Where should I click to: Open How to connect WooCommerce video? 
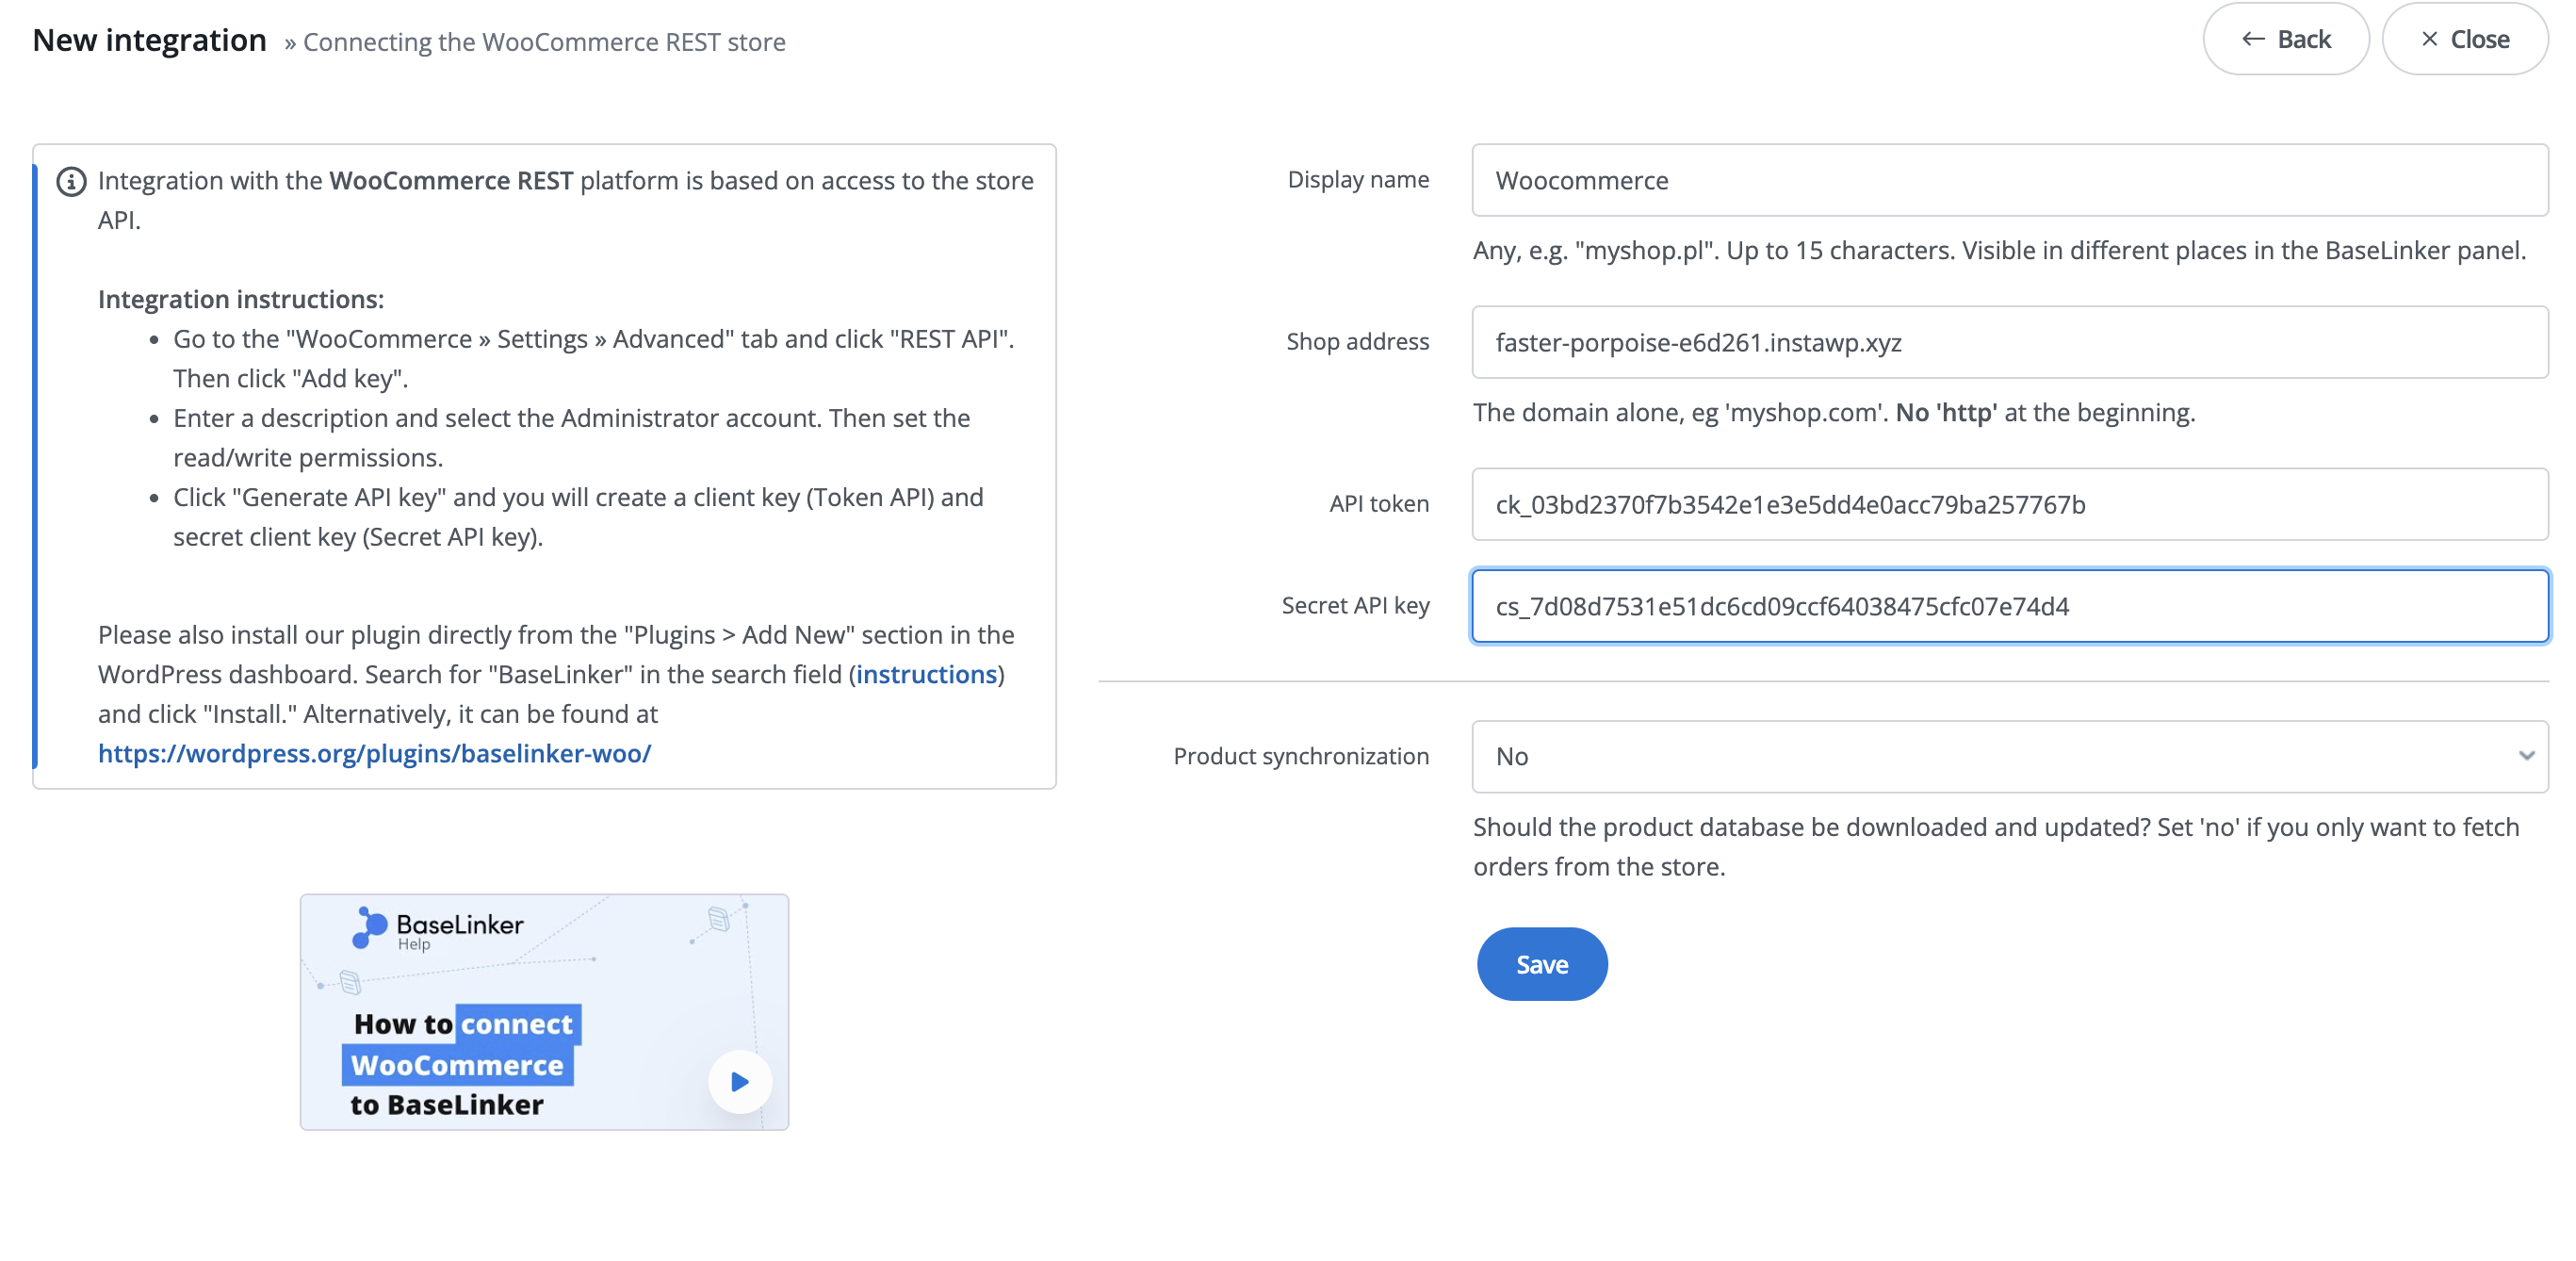[x=740, y=1081]
